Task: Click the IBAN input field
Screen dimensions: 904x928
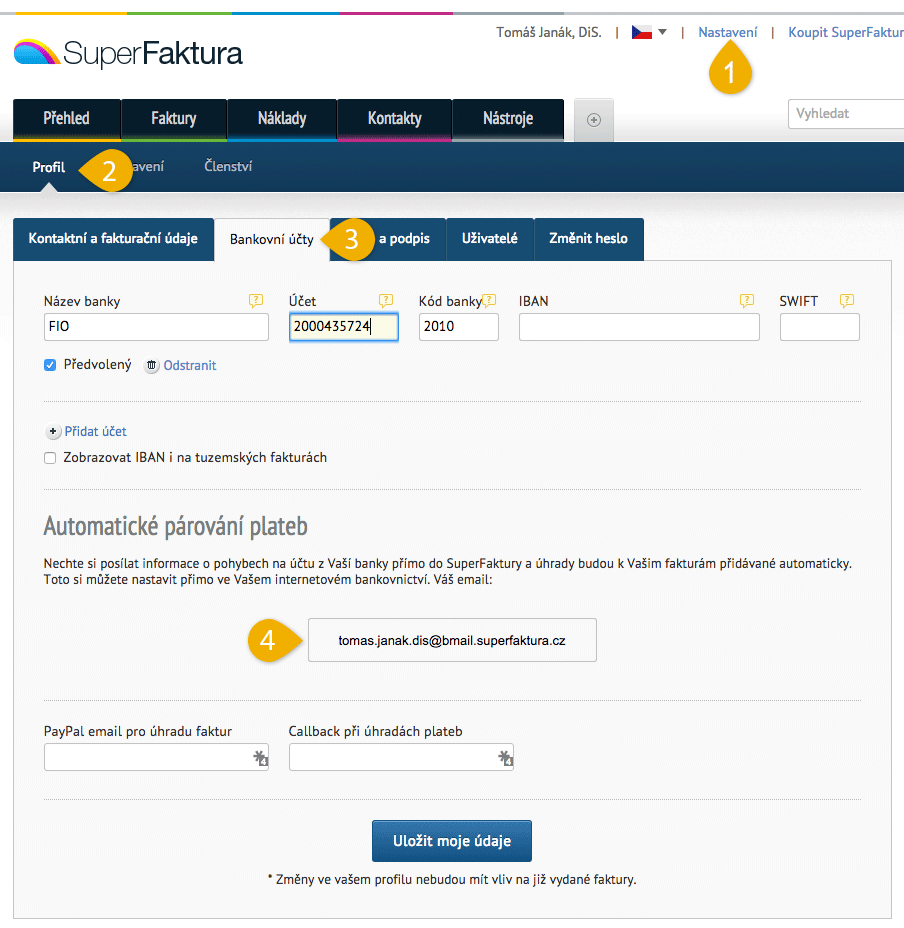Action: coord(639,327)
